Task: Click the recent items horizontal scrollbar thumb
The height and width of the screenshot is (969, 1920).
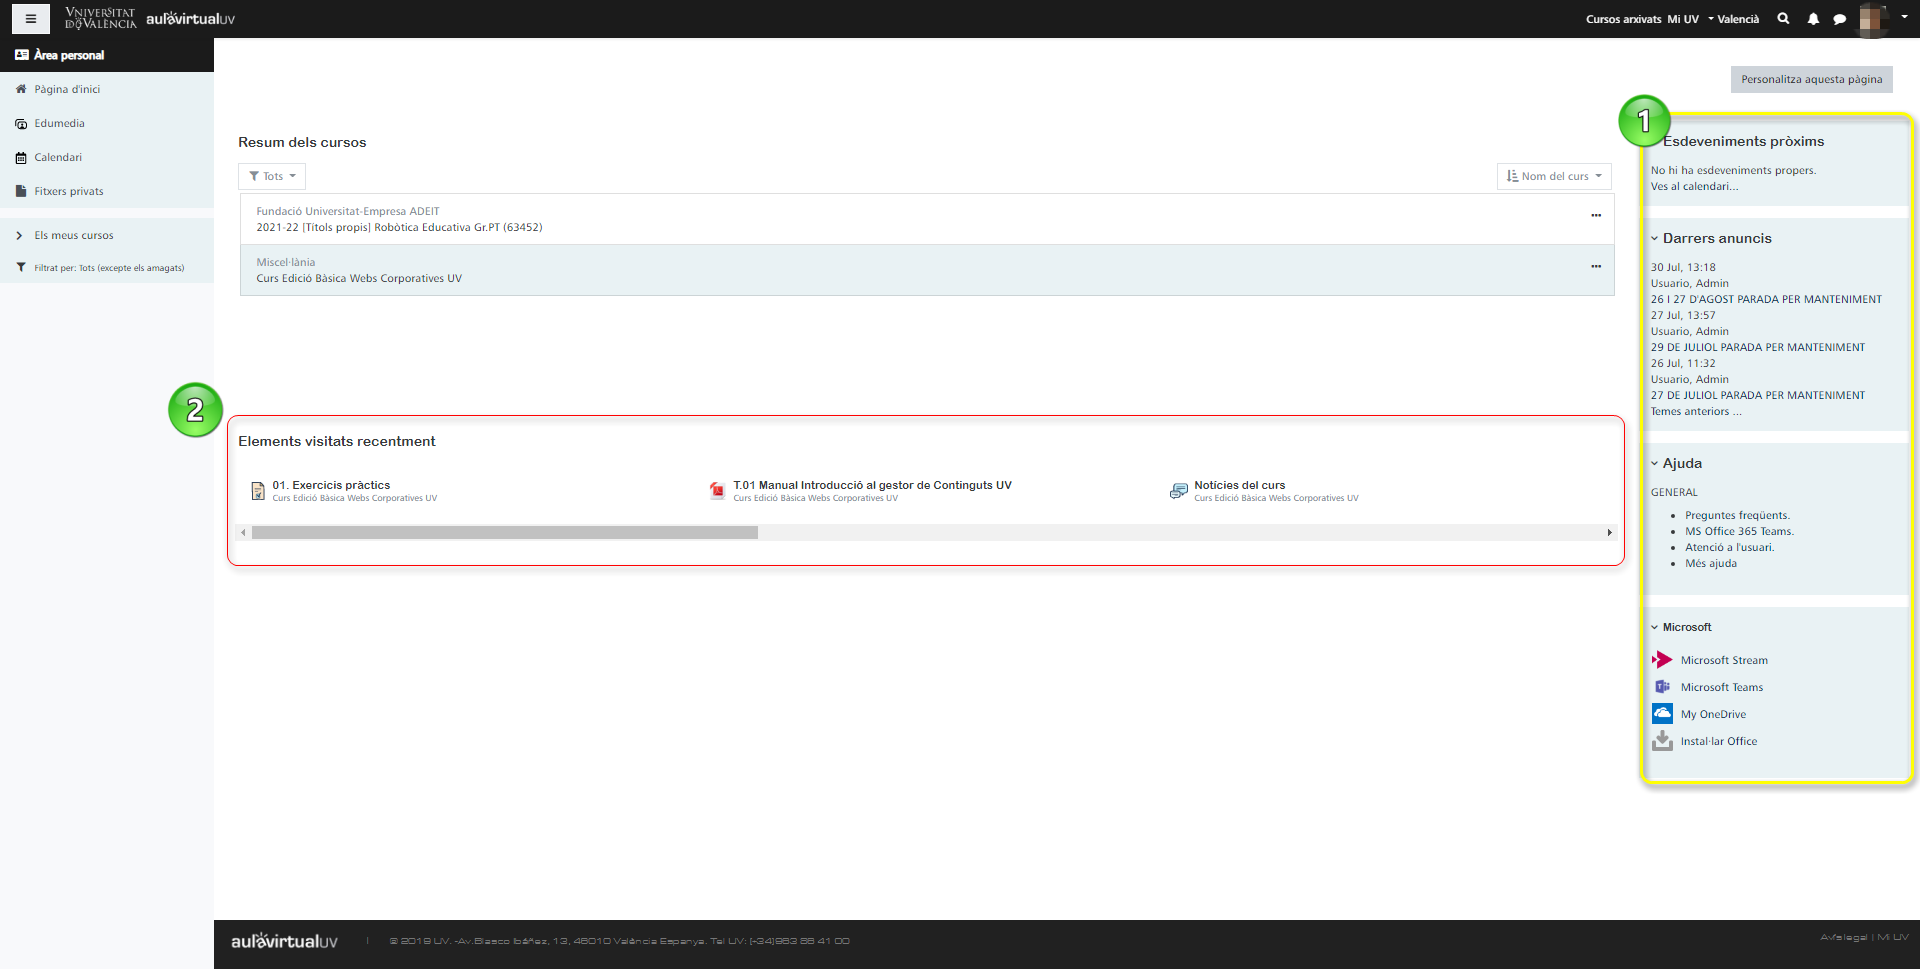Action: (505, 533)
